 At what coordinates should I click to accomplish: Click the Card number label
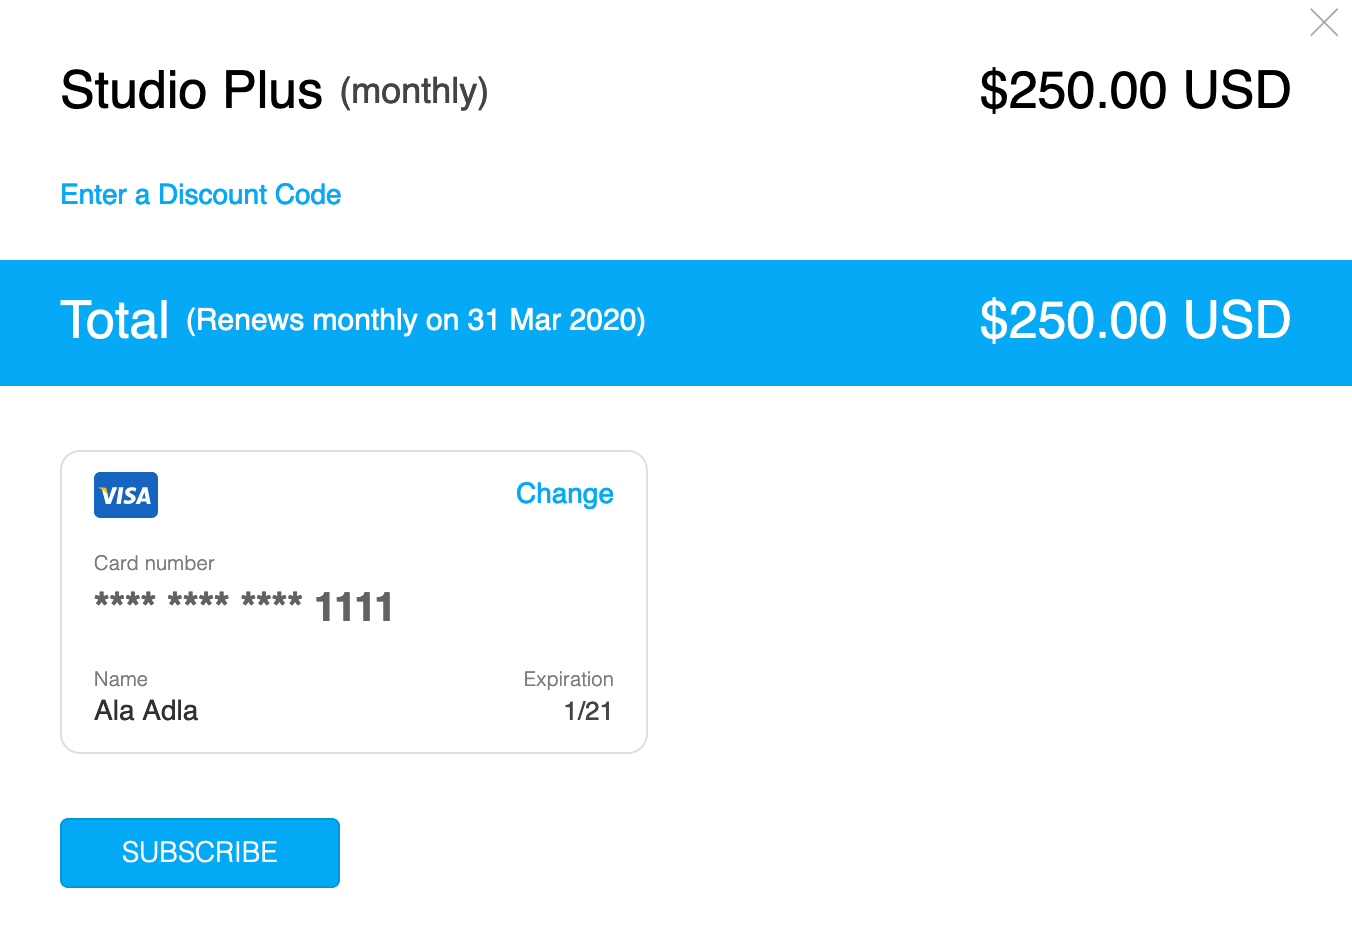pyautogui.click(x=154, y=563)
